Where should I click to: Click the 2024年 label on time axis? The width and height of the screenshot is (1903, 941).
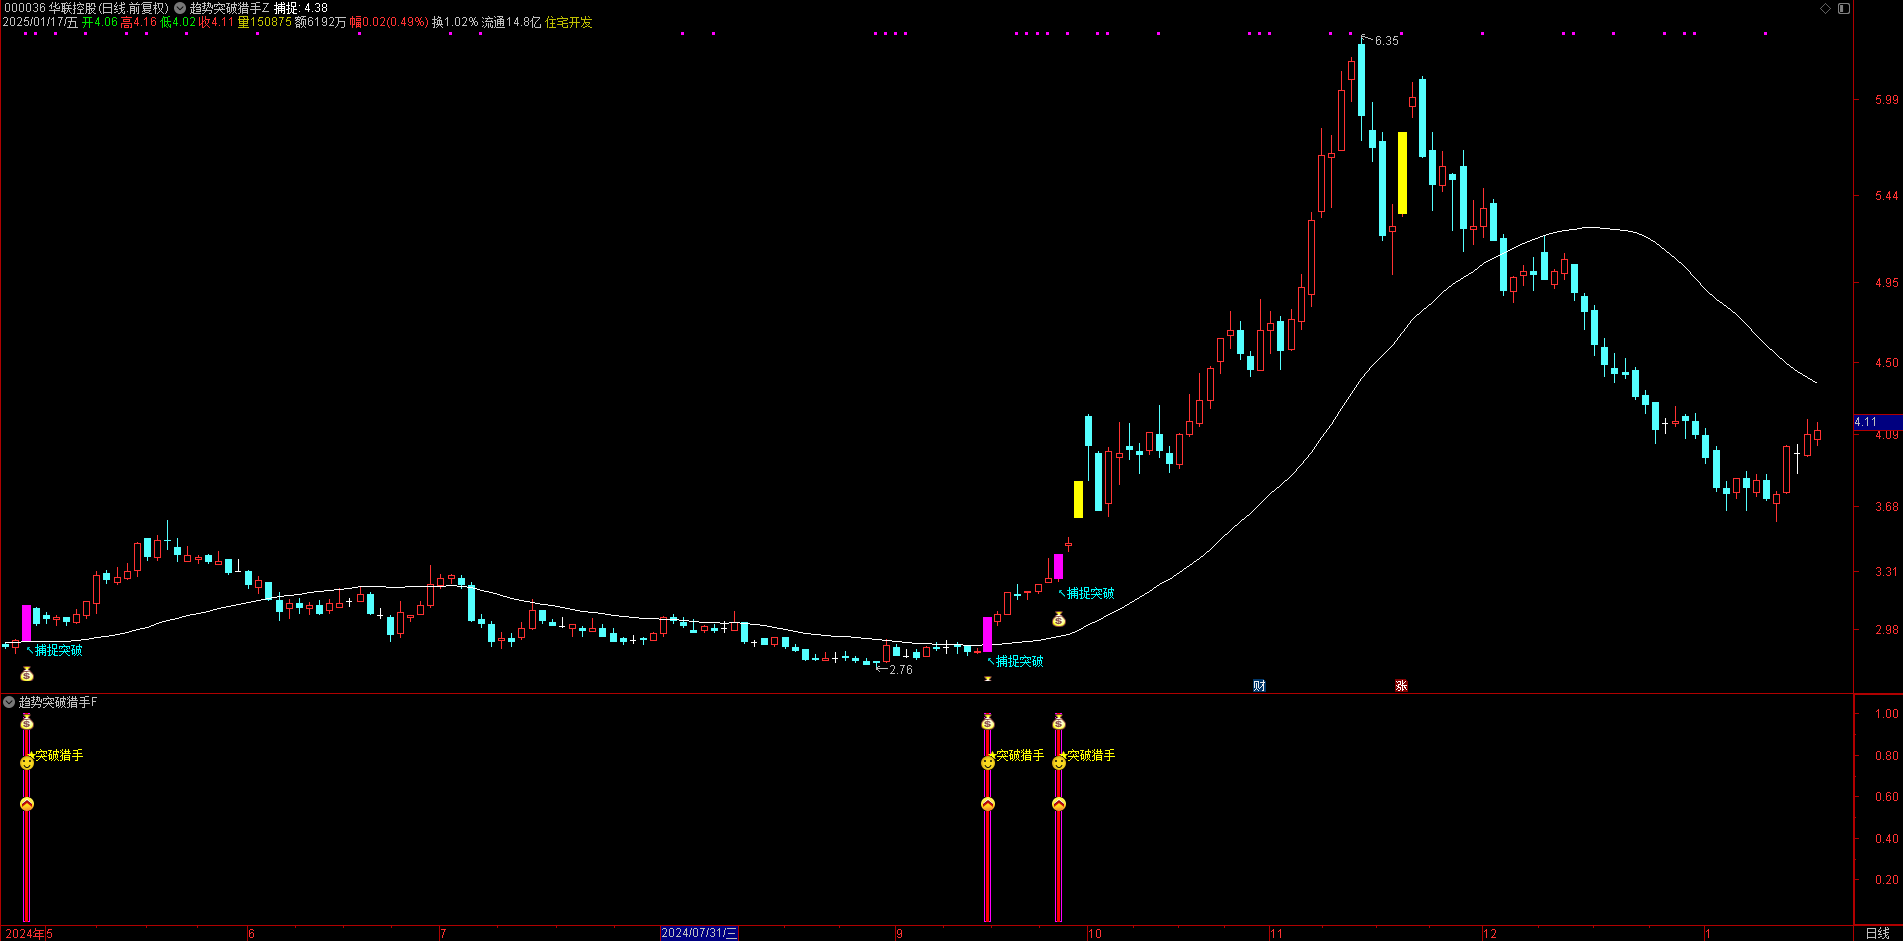tap(25, 933)
